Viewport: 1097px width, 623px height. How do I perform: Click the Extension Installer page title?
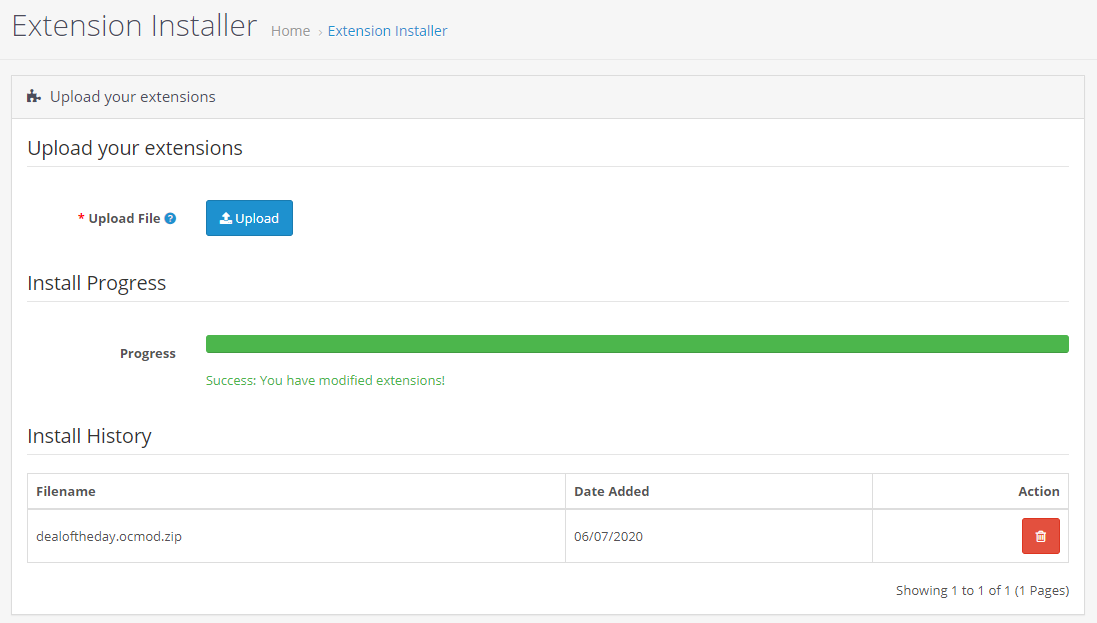(134, 26)
